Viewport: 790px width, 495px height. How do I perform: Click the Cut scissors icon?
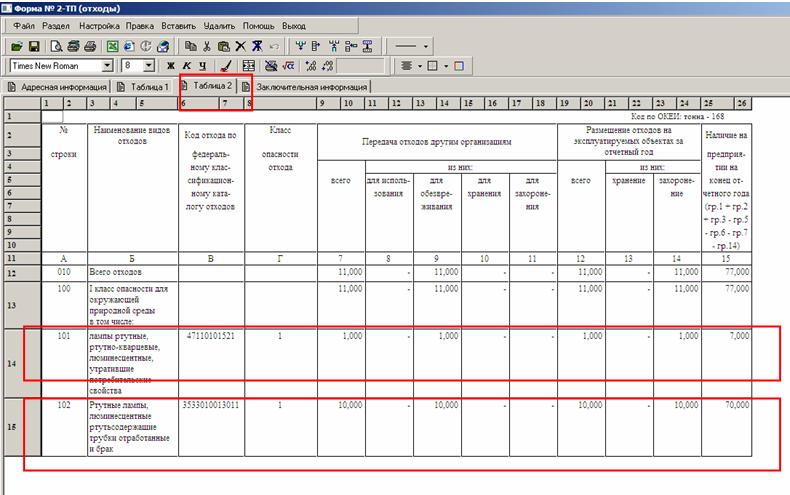click(207, 46)
